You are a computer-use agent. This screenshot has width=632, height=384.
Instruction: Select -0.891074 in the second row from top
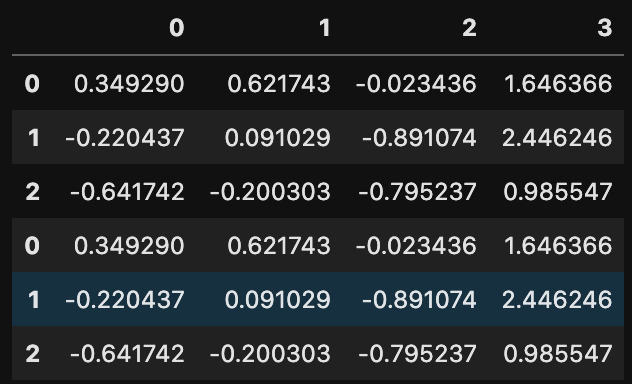click(419, 138)
